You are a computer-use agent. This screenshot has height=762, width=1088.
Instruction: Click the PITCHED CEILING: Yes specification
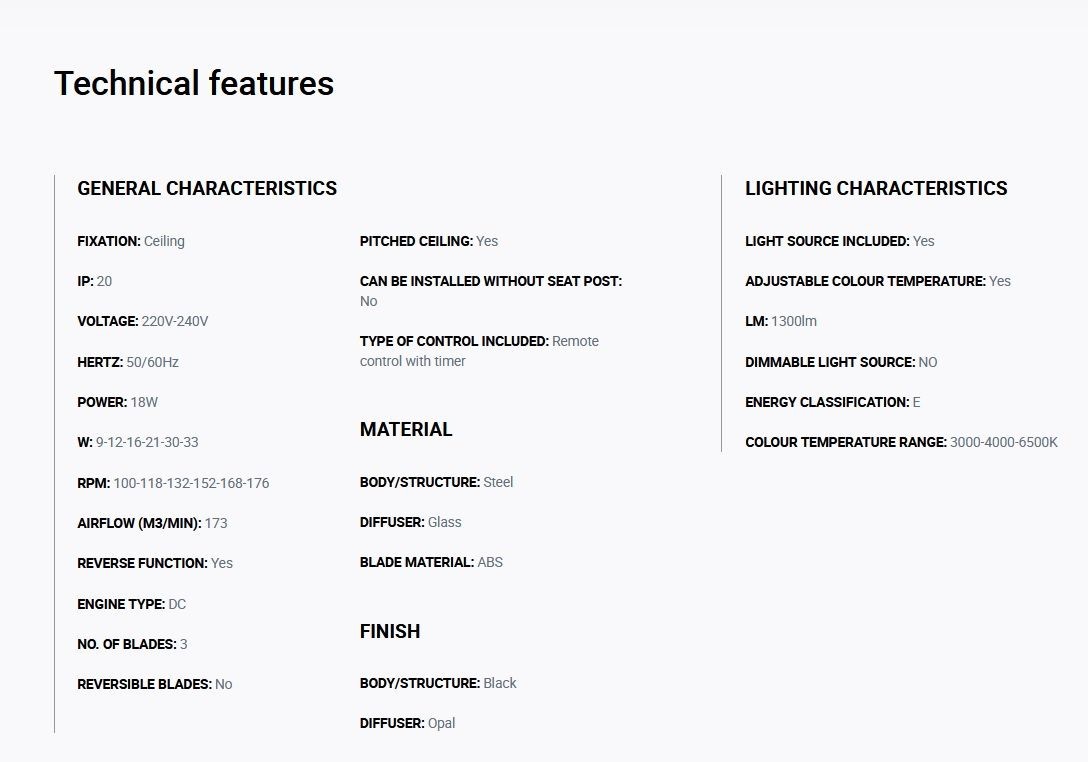[x=429, y=241]
